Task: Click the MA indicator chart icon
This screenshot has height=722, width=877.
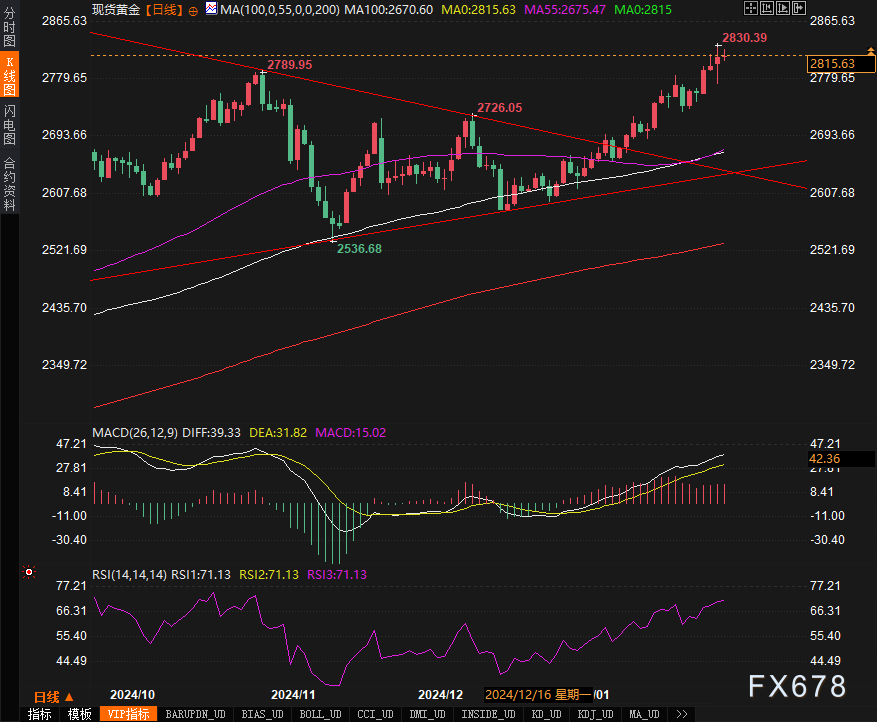Action: (210, 9)
